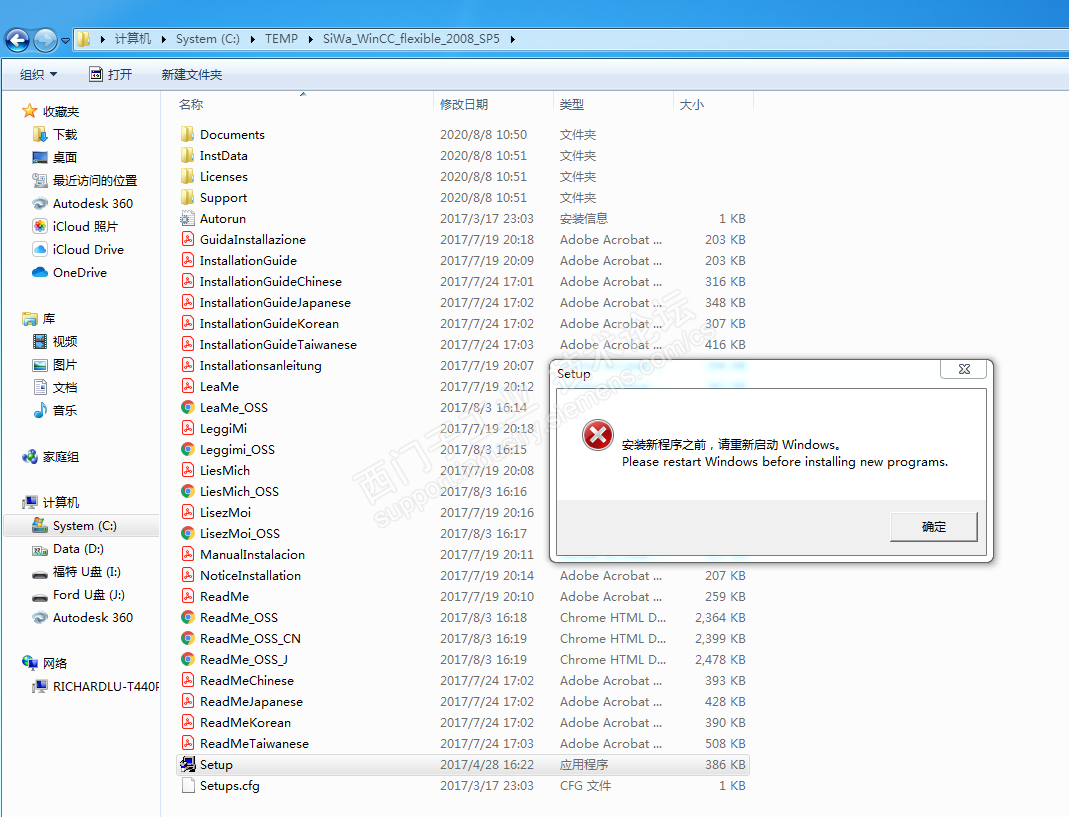Click the 打开 toolbar button
The height and width of the screenshot is (817, 1069).
click(x=110, y=74)
